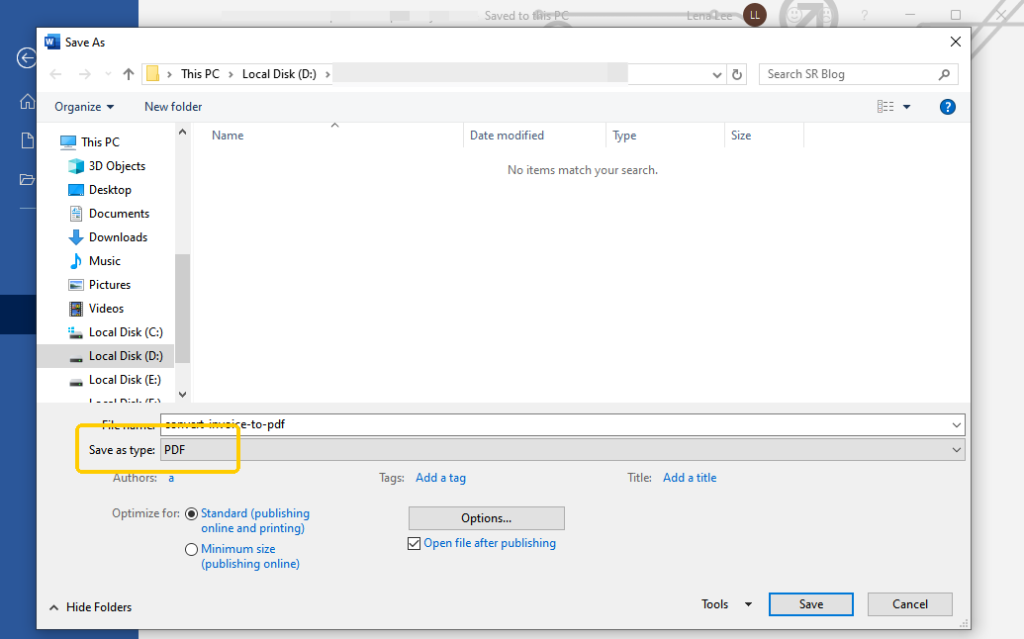Image resolution: width=1024 pixels, height=639 pixels.
Task: Expand the File name dropdown arrow
Action: click(x=956, y=425)
